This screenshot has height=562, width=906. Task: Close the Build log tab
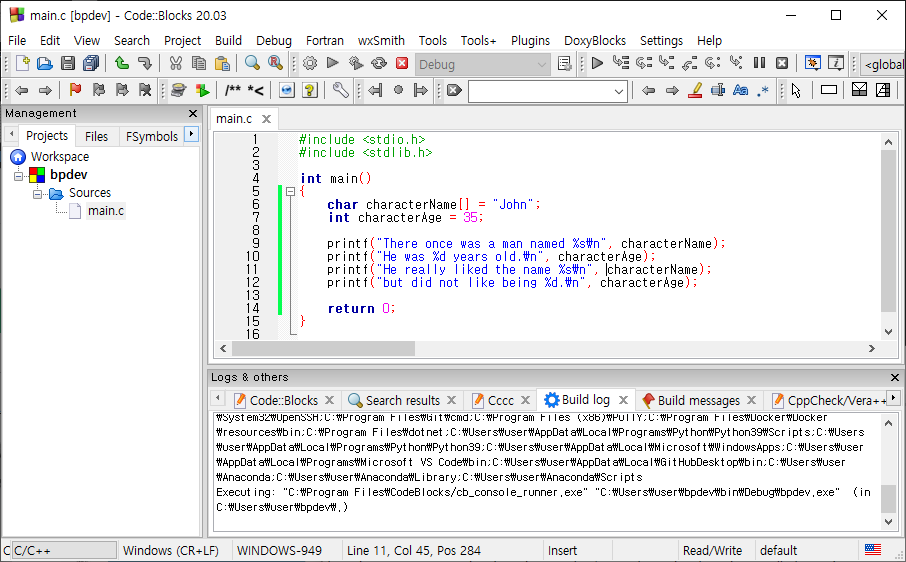(x=623, y=400)
